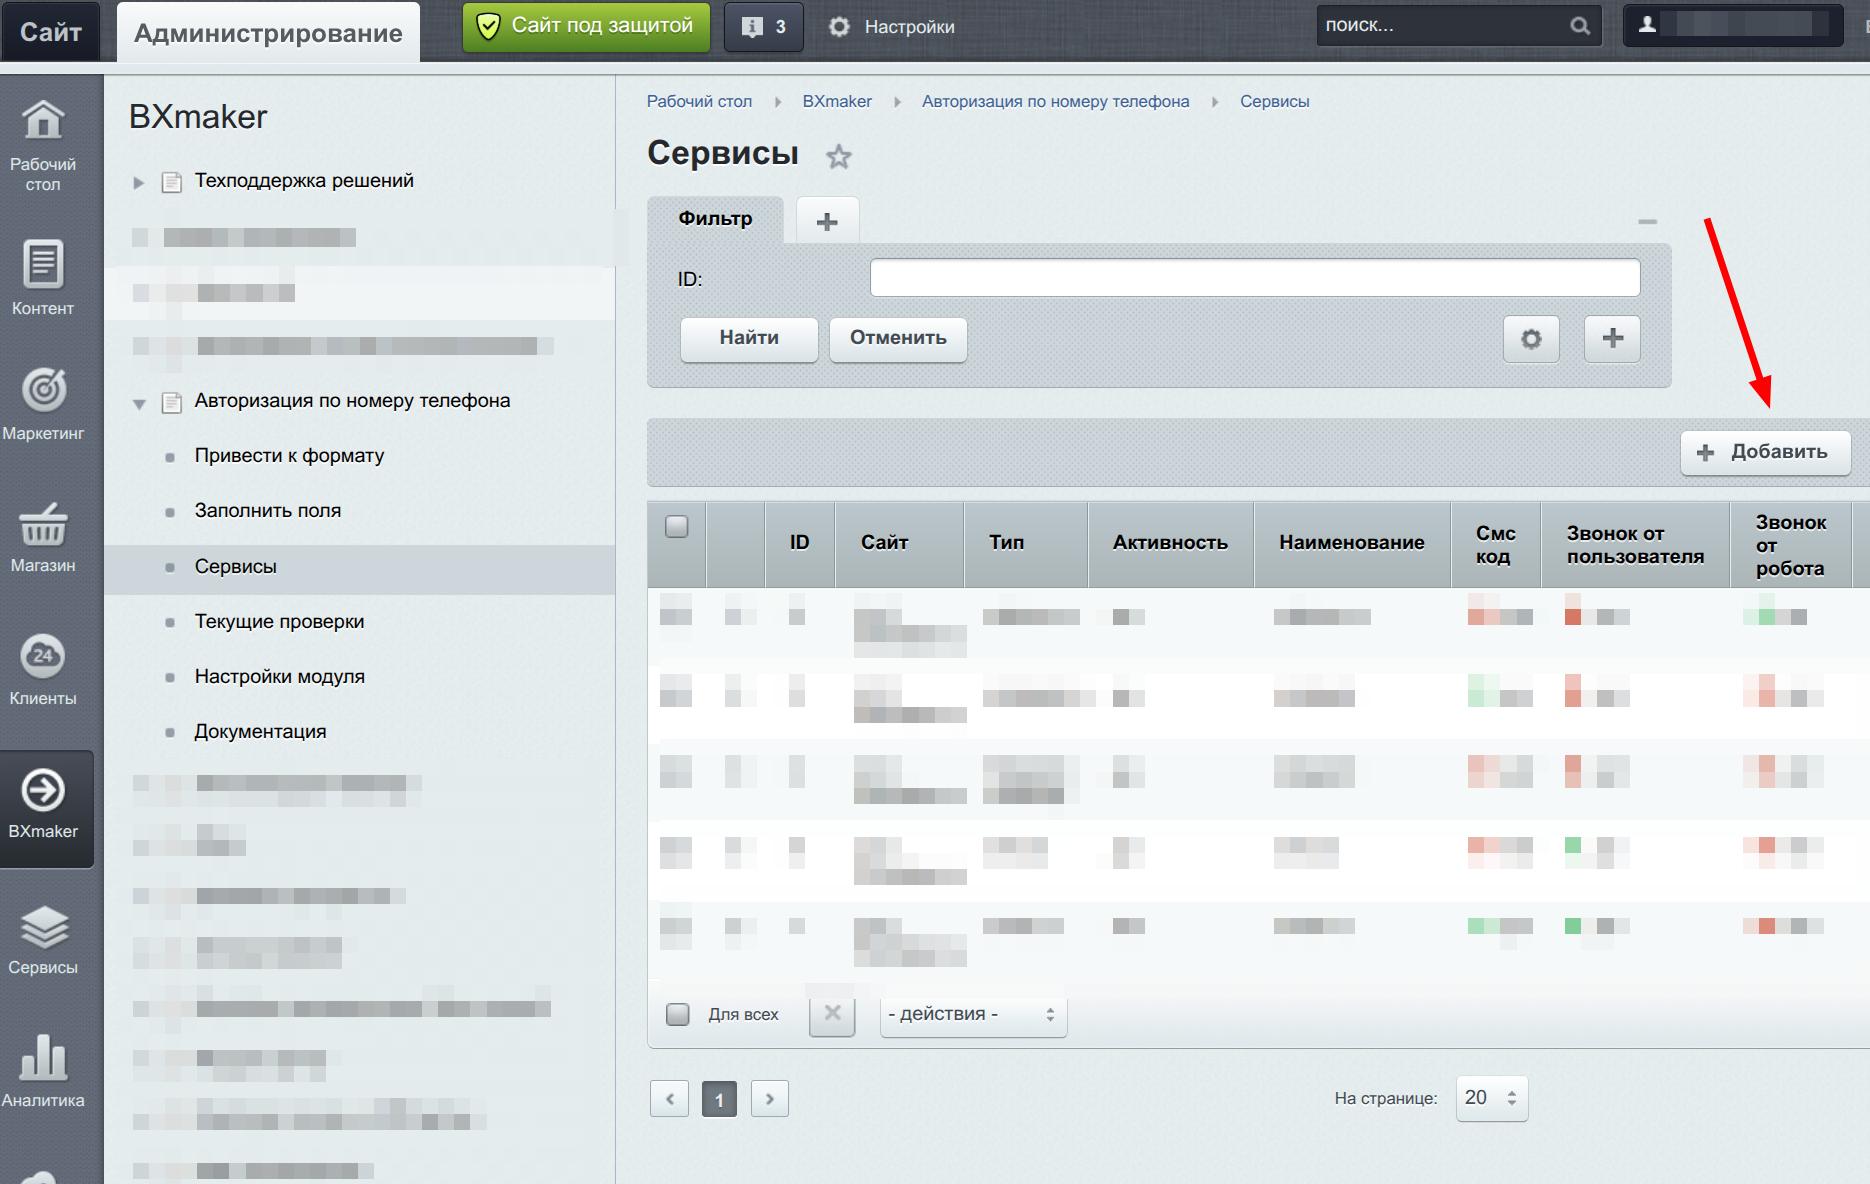Click the search magnifier icon
The height and width of the screenshot is (1184, 1870).
coord(1579,26)
